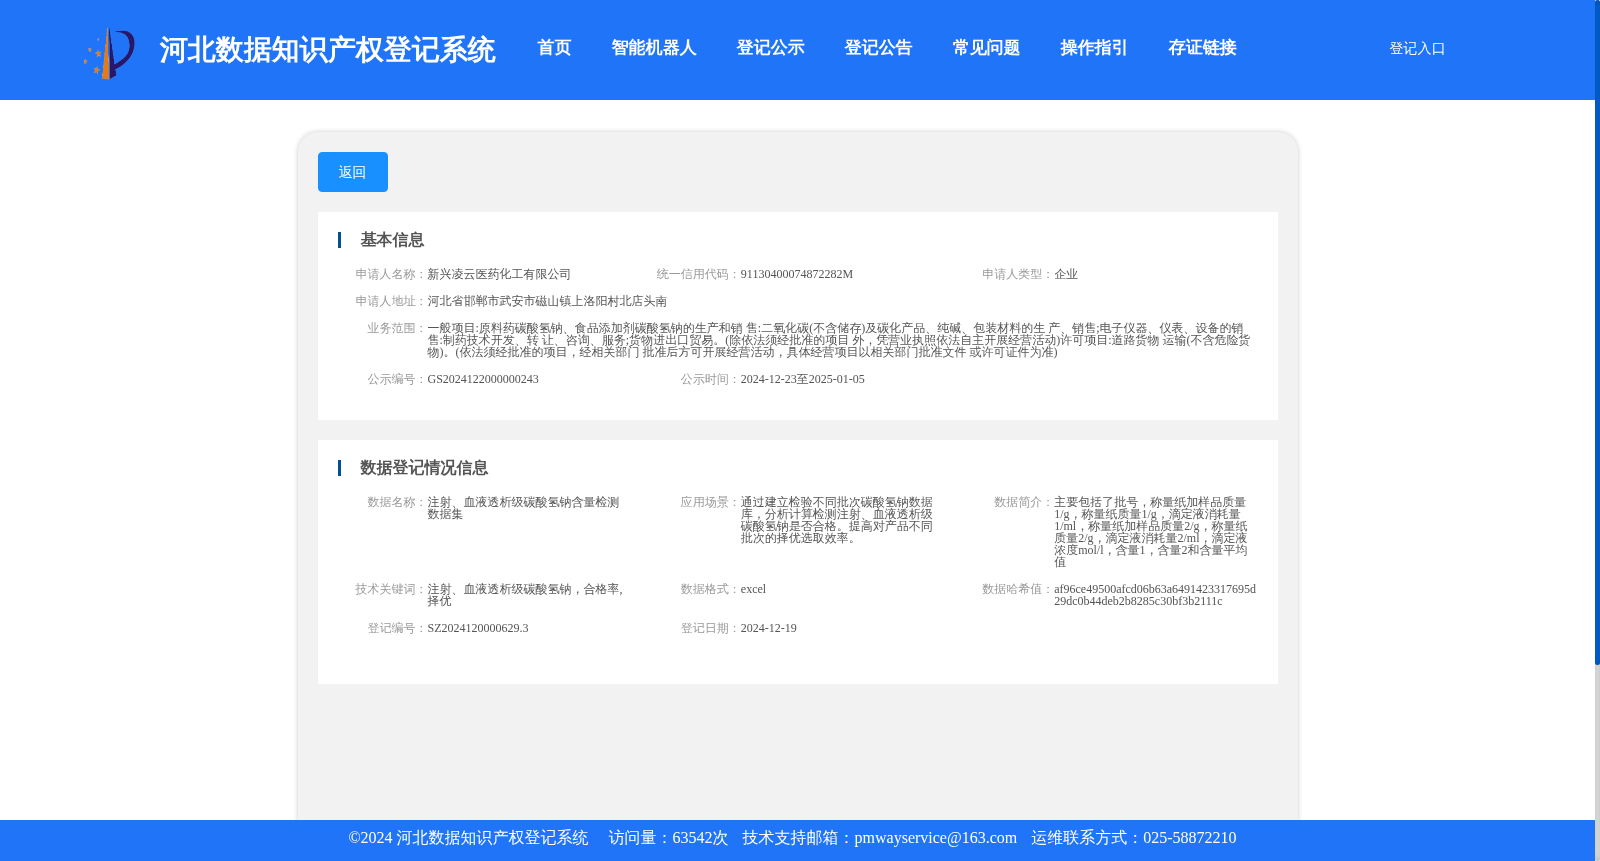1600x861 pixels.
Task: Click the 数据简介 description text
Action: (1151, 532)
